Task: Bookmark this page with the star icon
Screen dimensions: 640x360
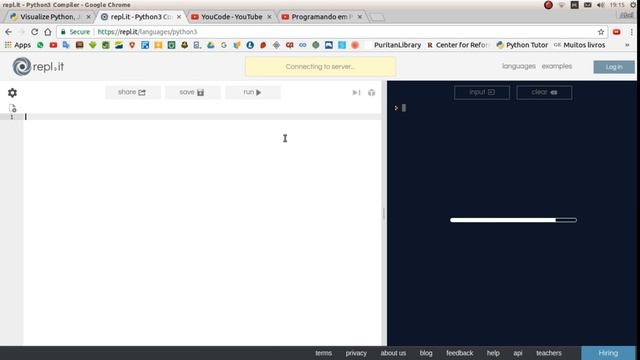Action: [601, 32]
